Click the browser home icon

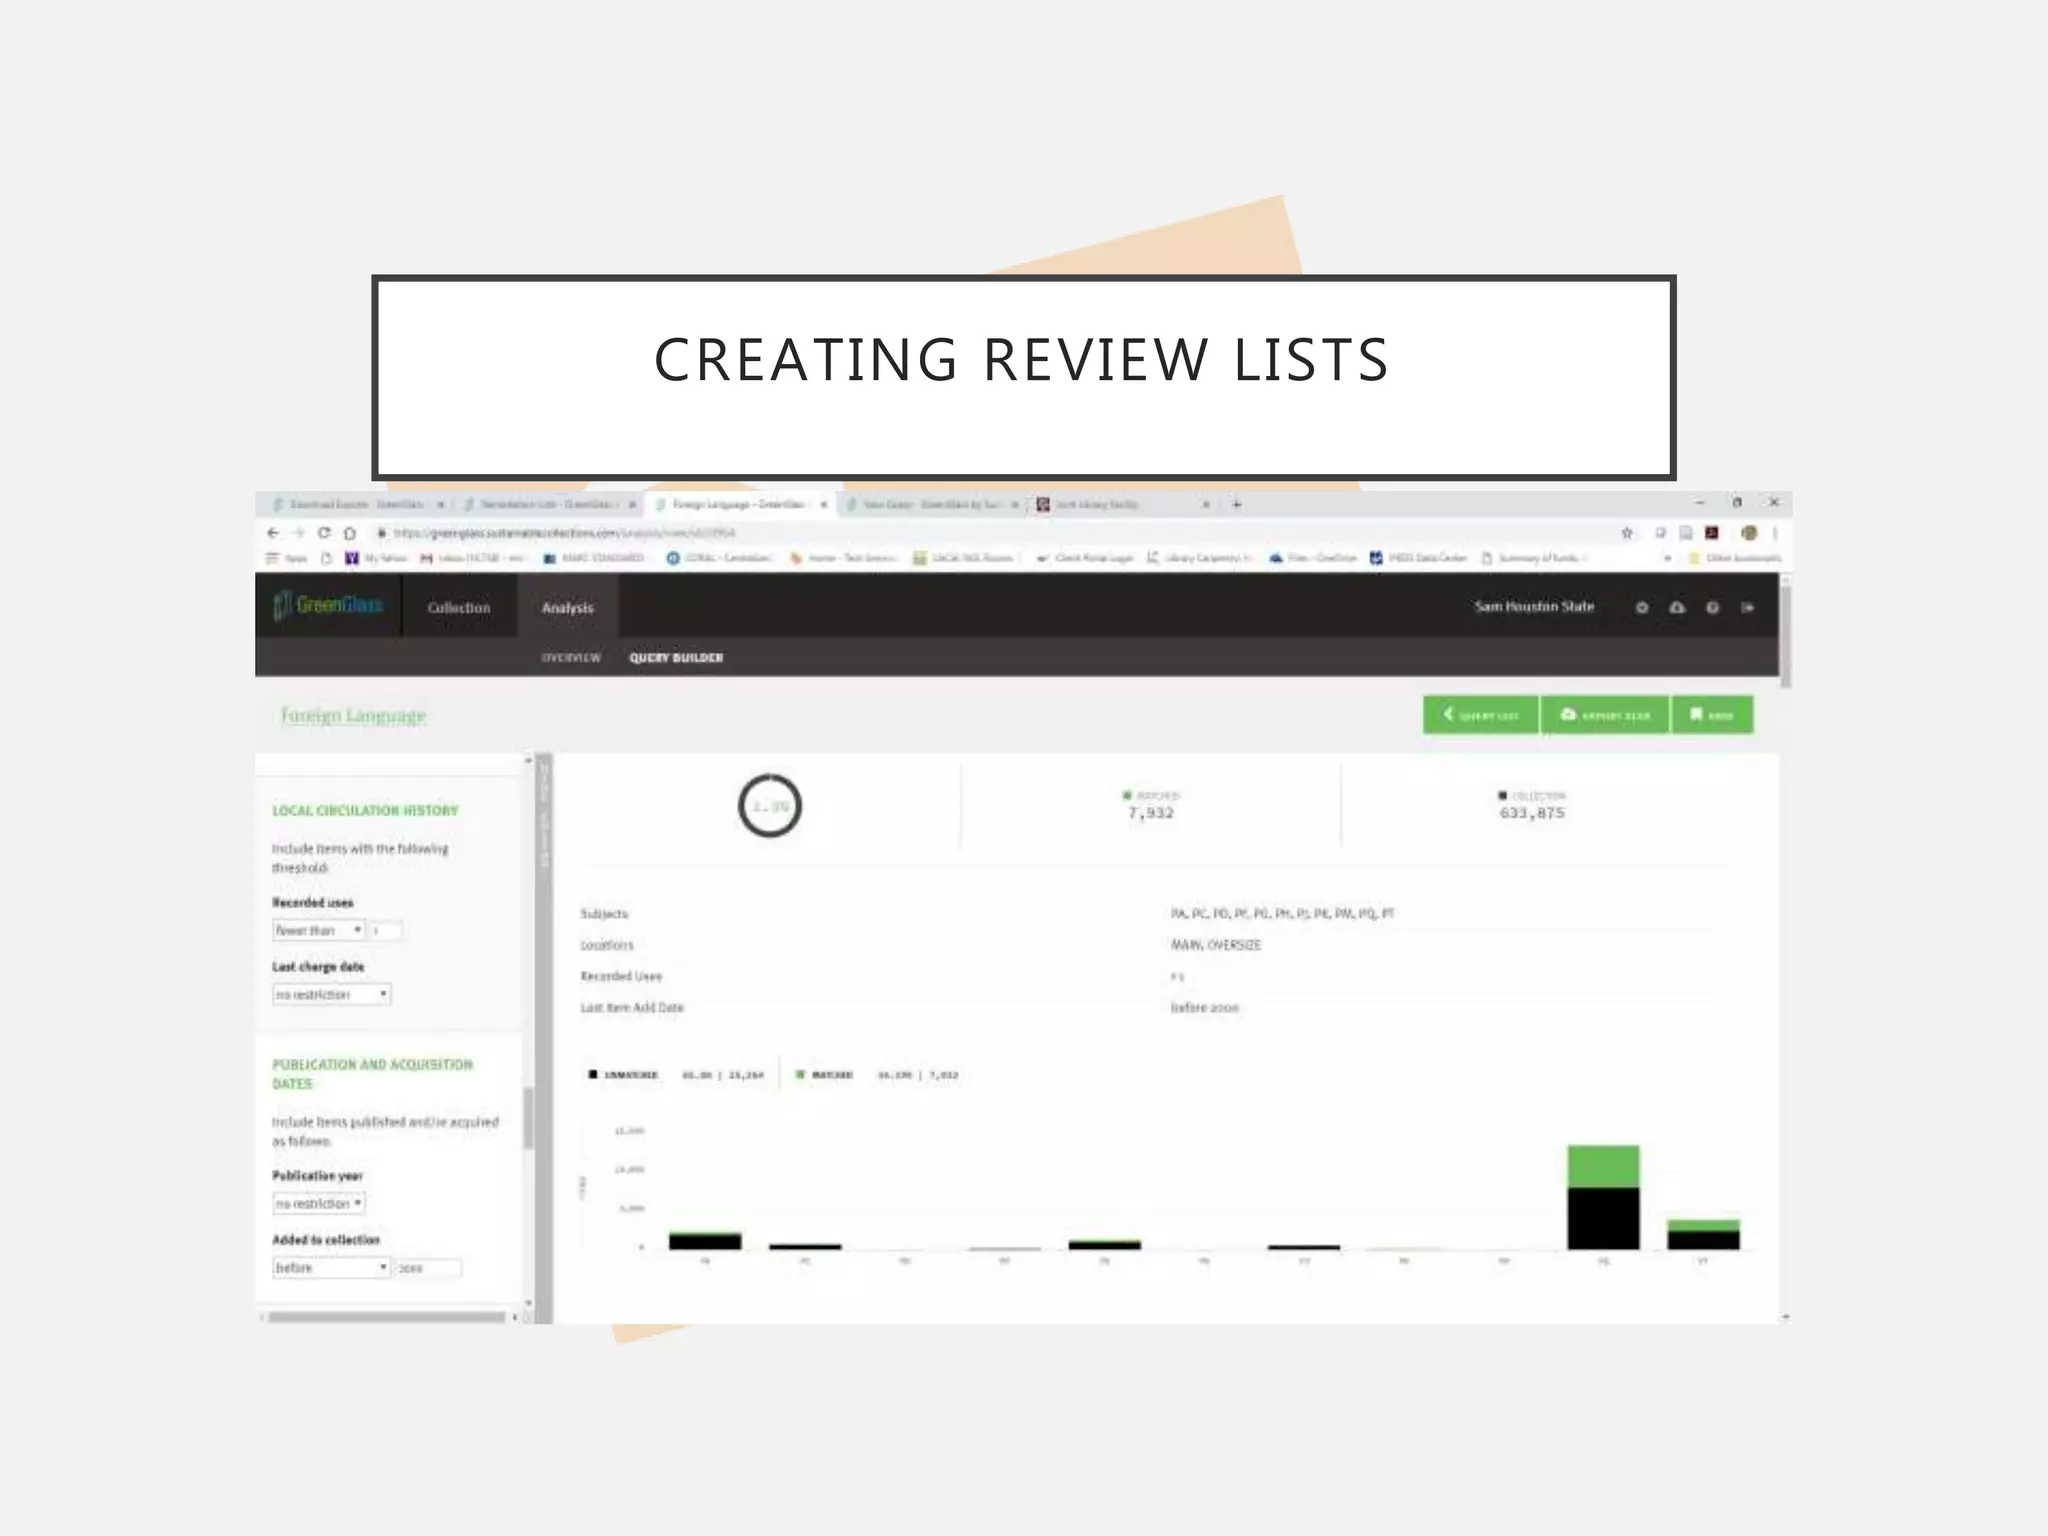[x=349, y=533]
